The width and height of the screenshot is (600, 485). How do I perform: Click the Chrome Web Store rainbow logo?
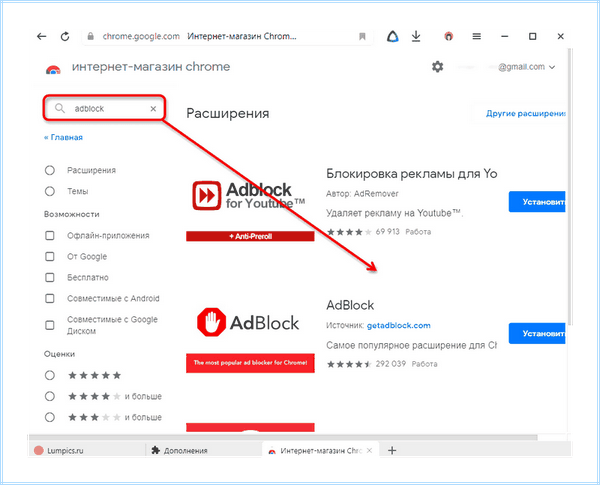53,70
